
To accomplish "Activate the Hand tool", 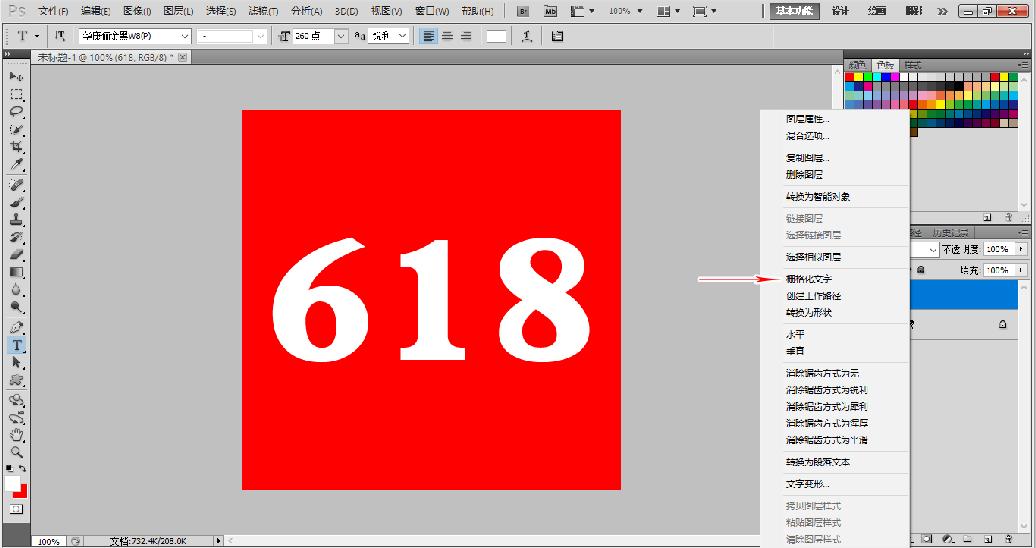I will [x=17, y=435].
